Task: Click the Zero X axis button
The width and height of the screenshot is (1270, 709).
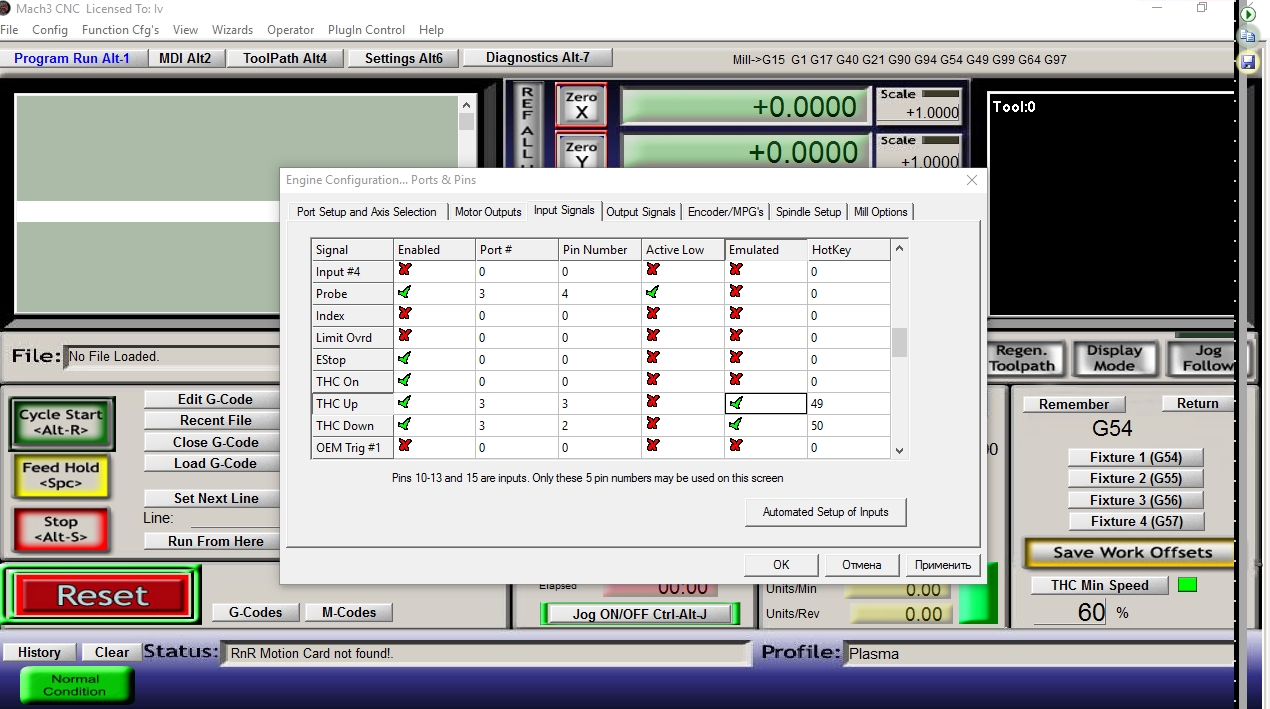Action: click(581, 105)
